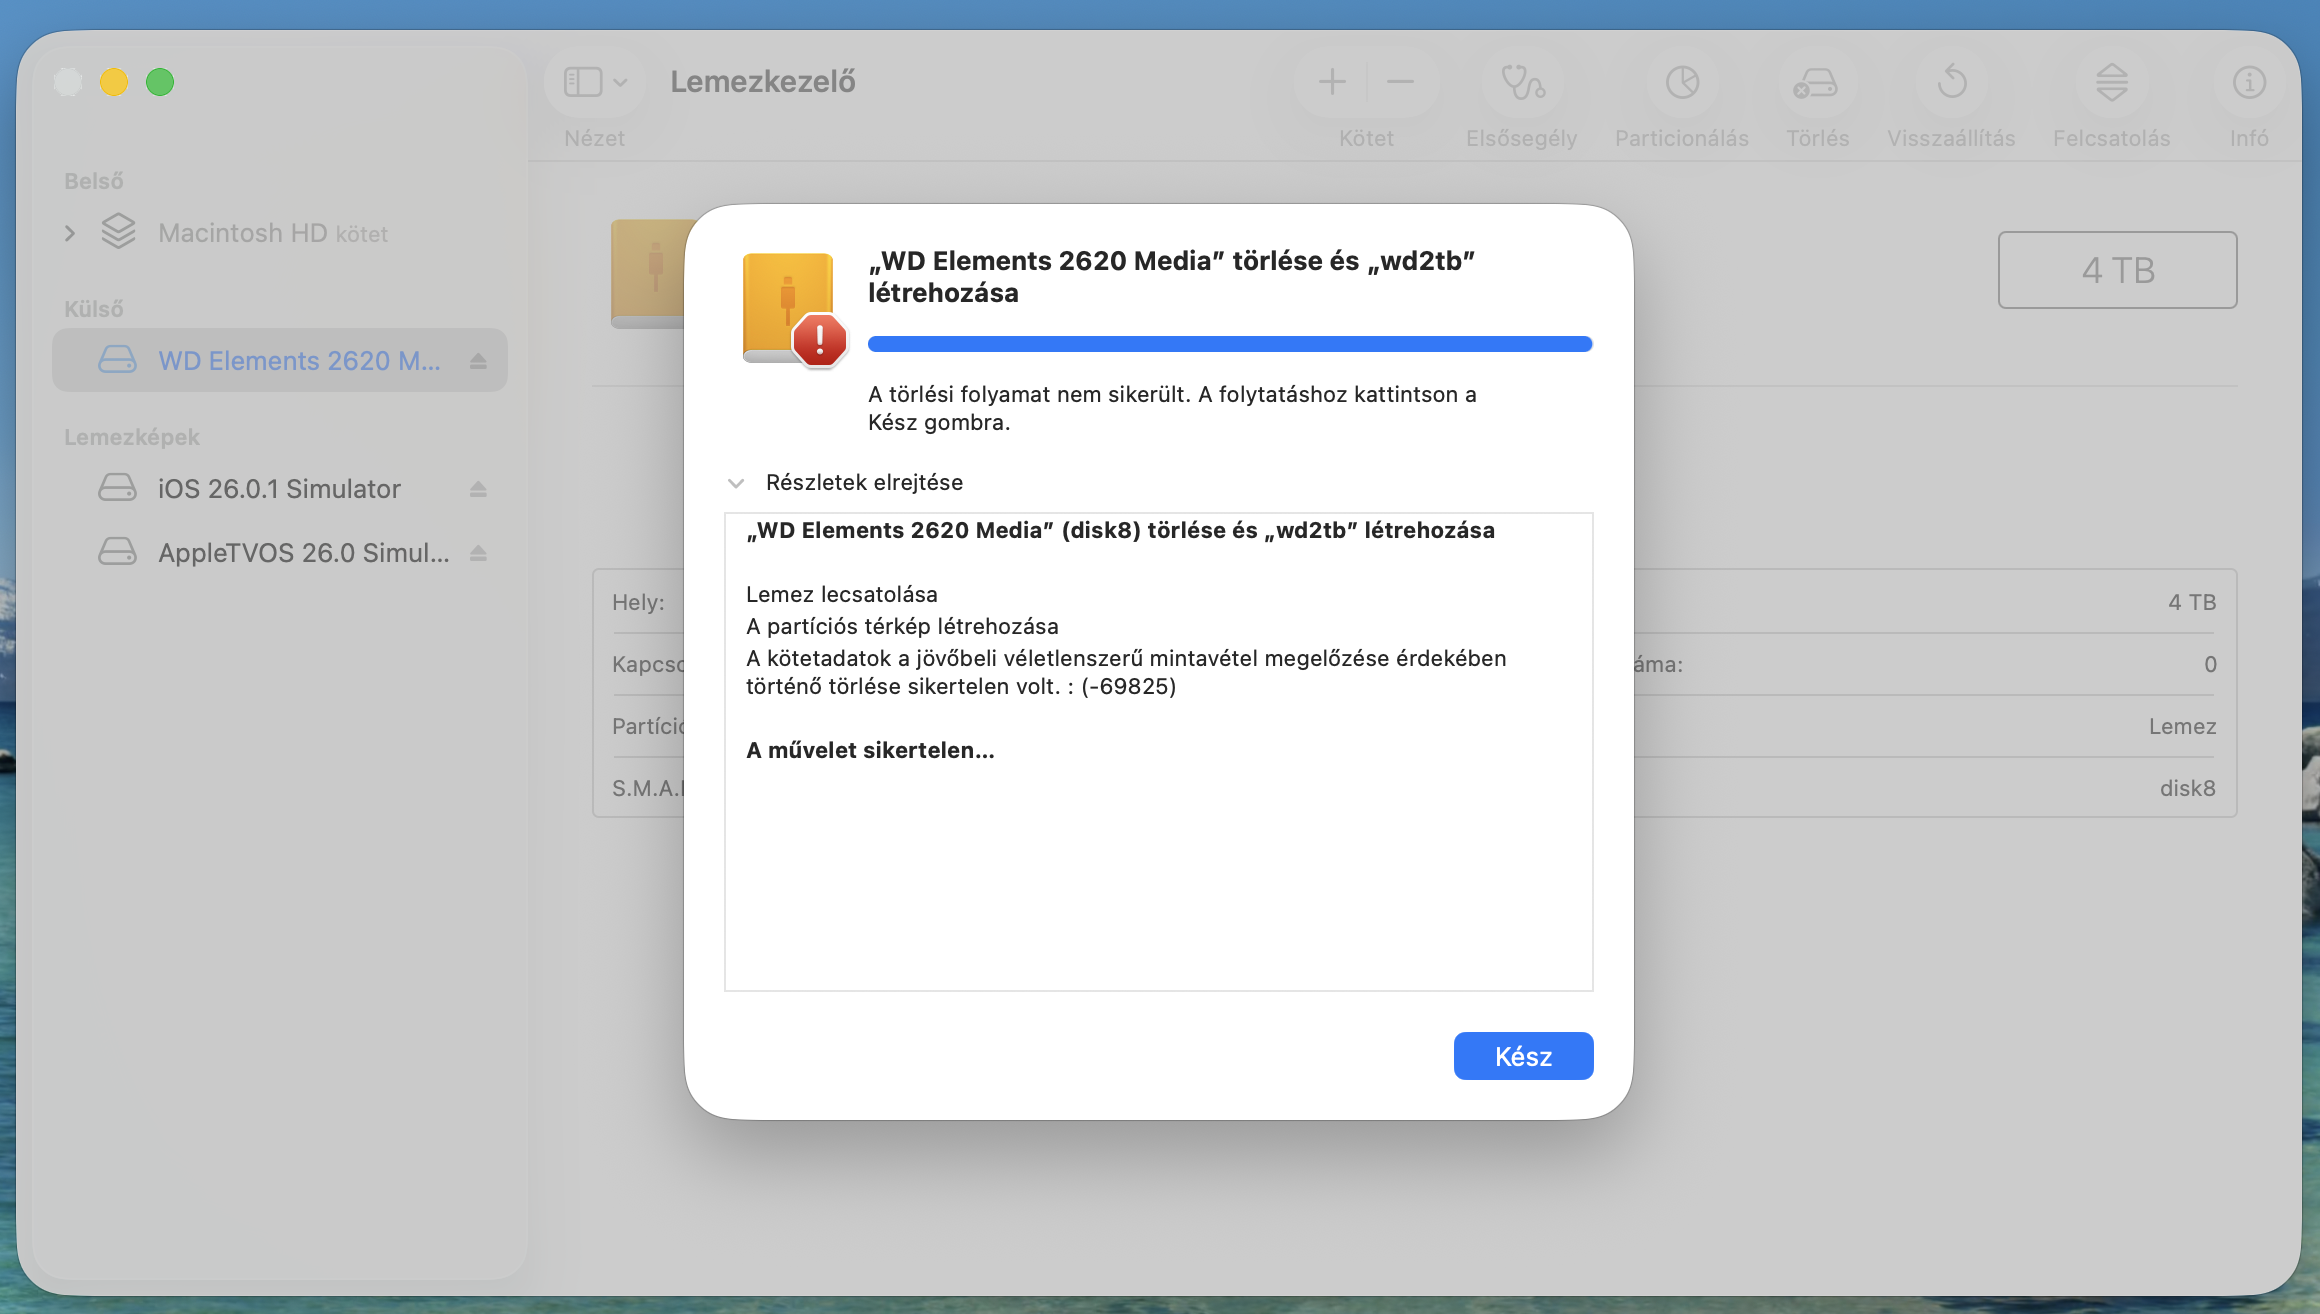2320x1314 pixels.
Task: Click the Mount (Felcsatolás) toolbar icon
Action: click(2111, 83)
